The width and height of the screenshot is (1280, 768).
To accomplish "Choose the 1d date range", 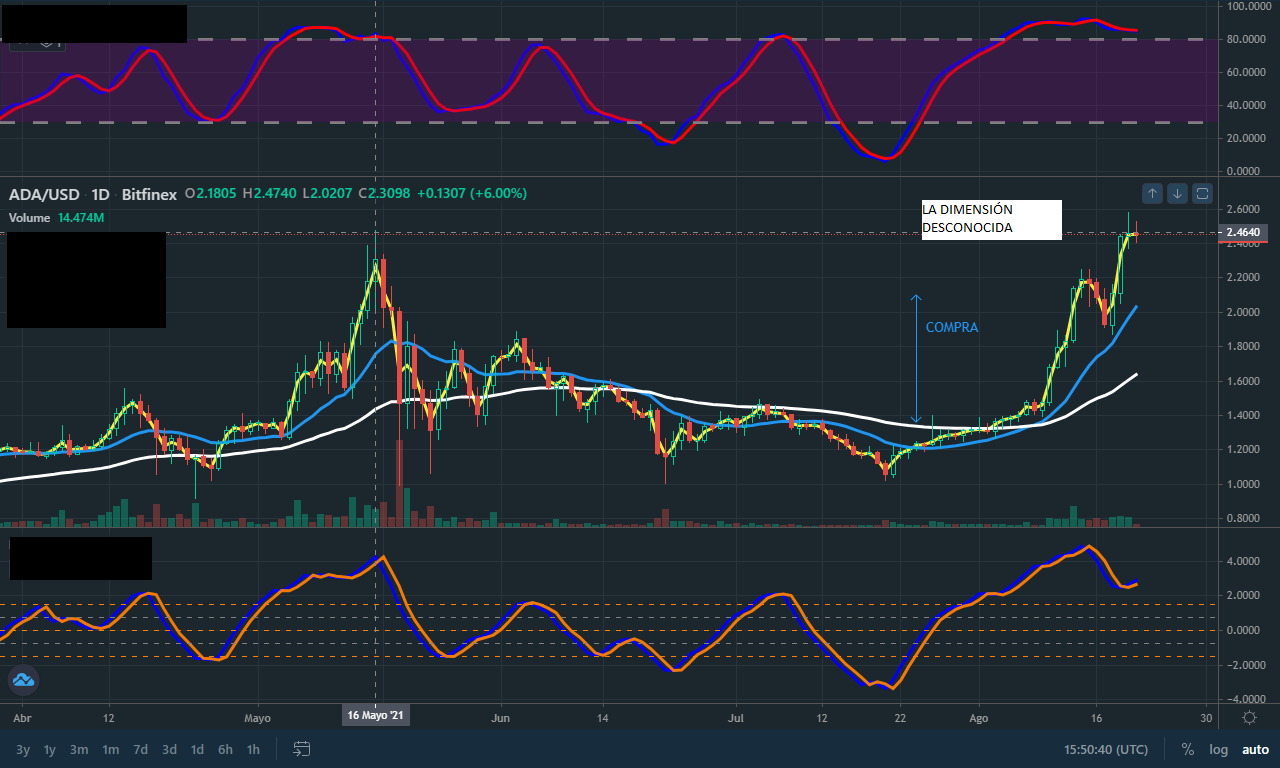I will pyautogui.click(x=198, y=749).
